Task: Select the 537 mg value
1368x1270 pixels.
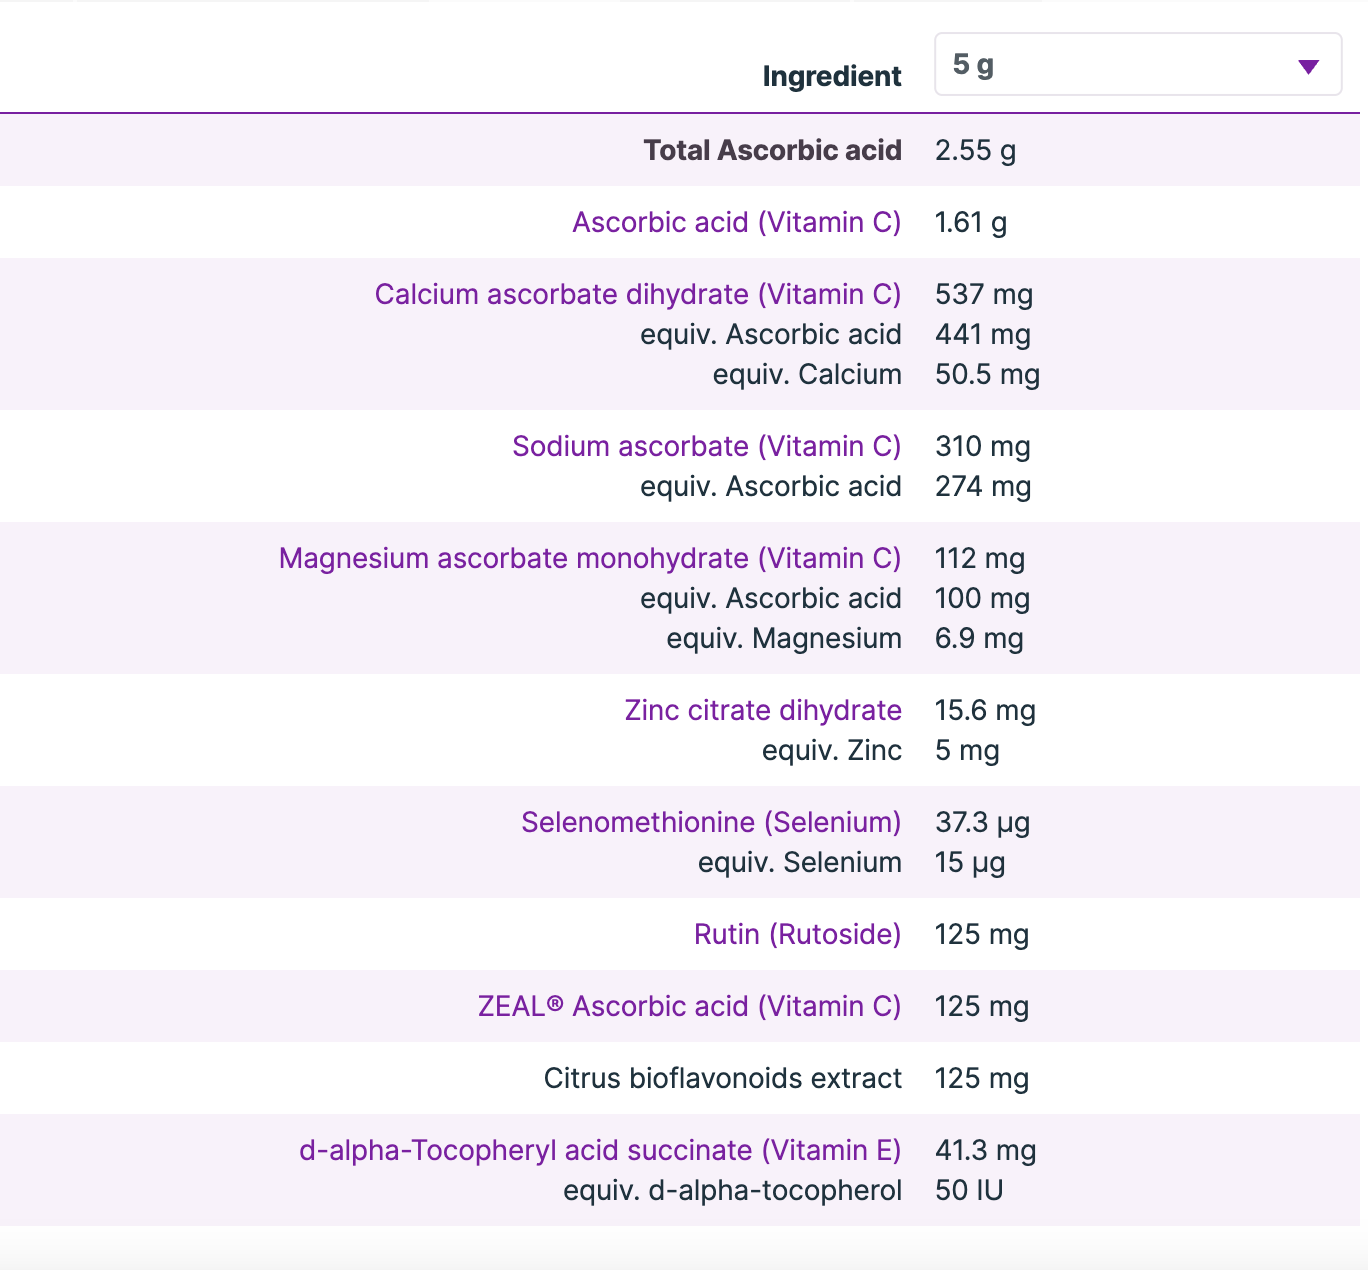Action: pos(984,294)
